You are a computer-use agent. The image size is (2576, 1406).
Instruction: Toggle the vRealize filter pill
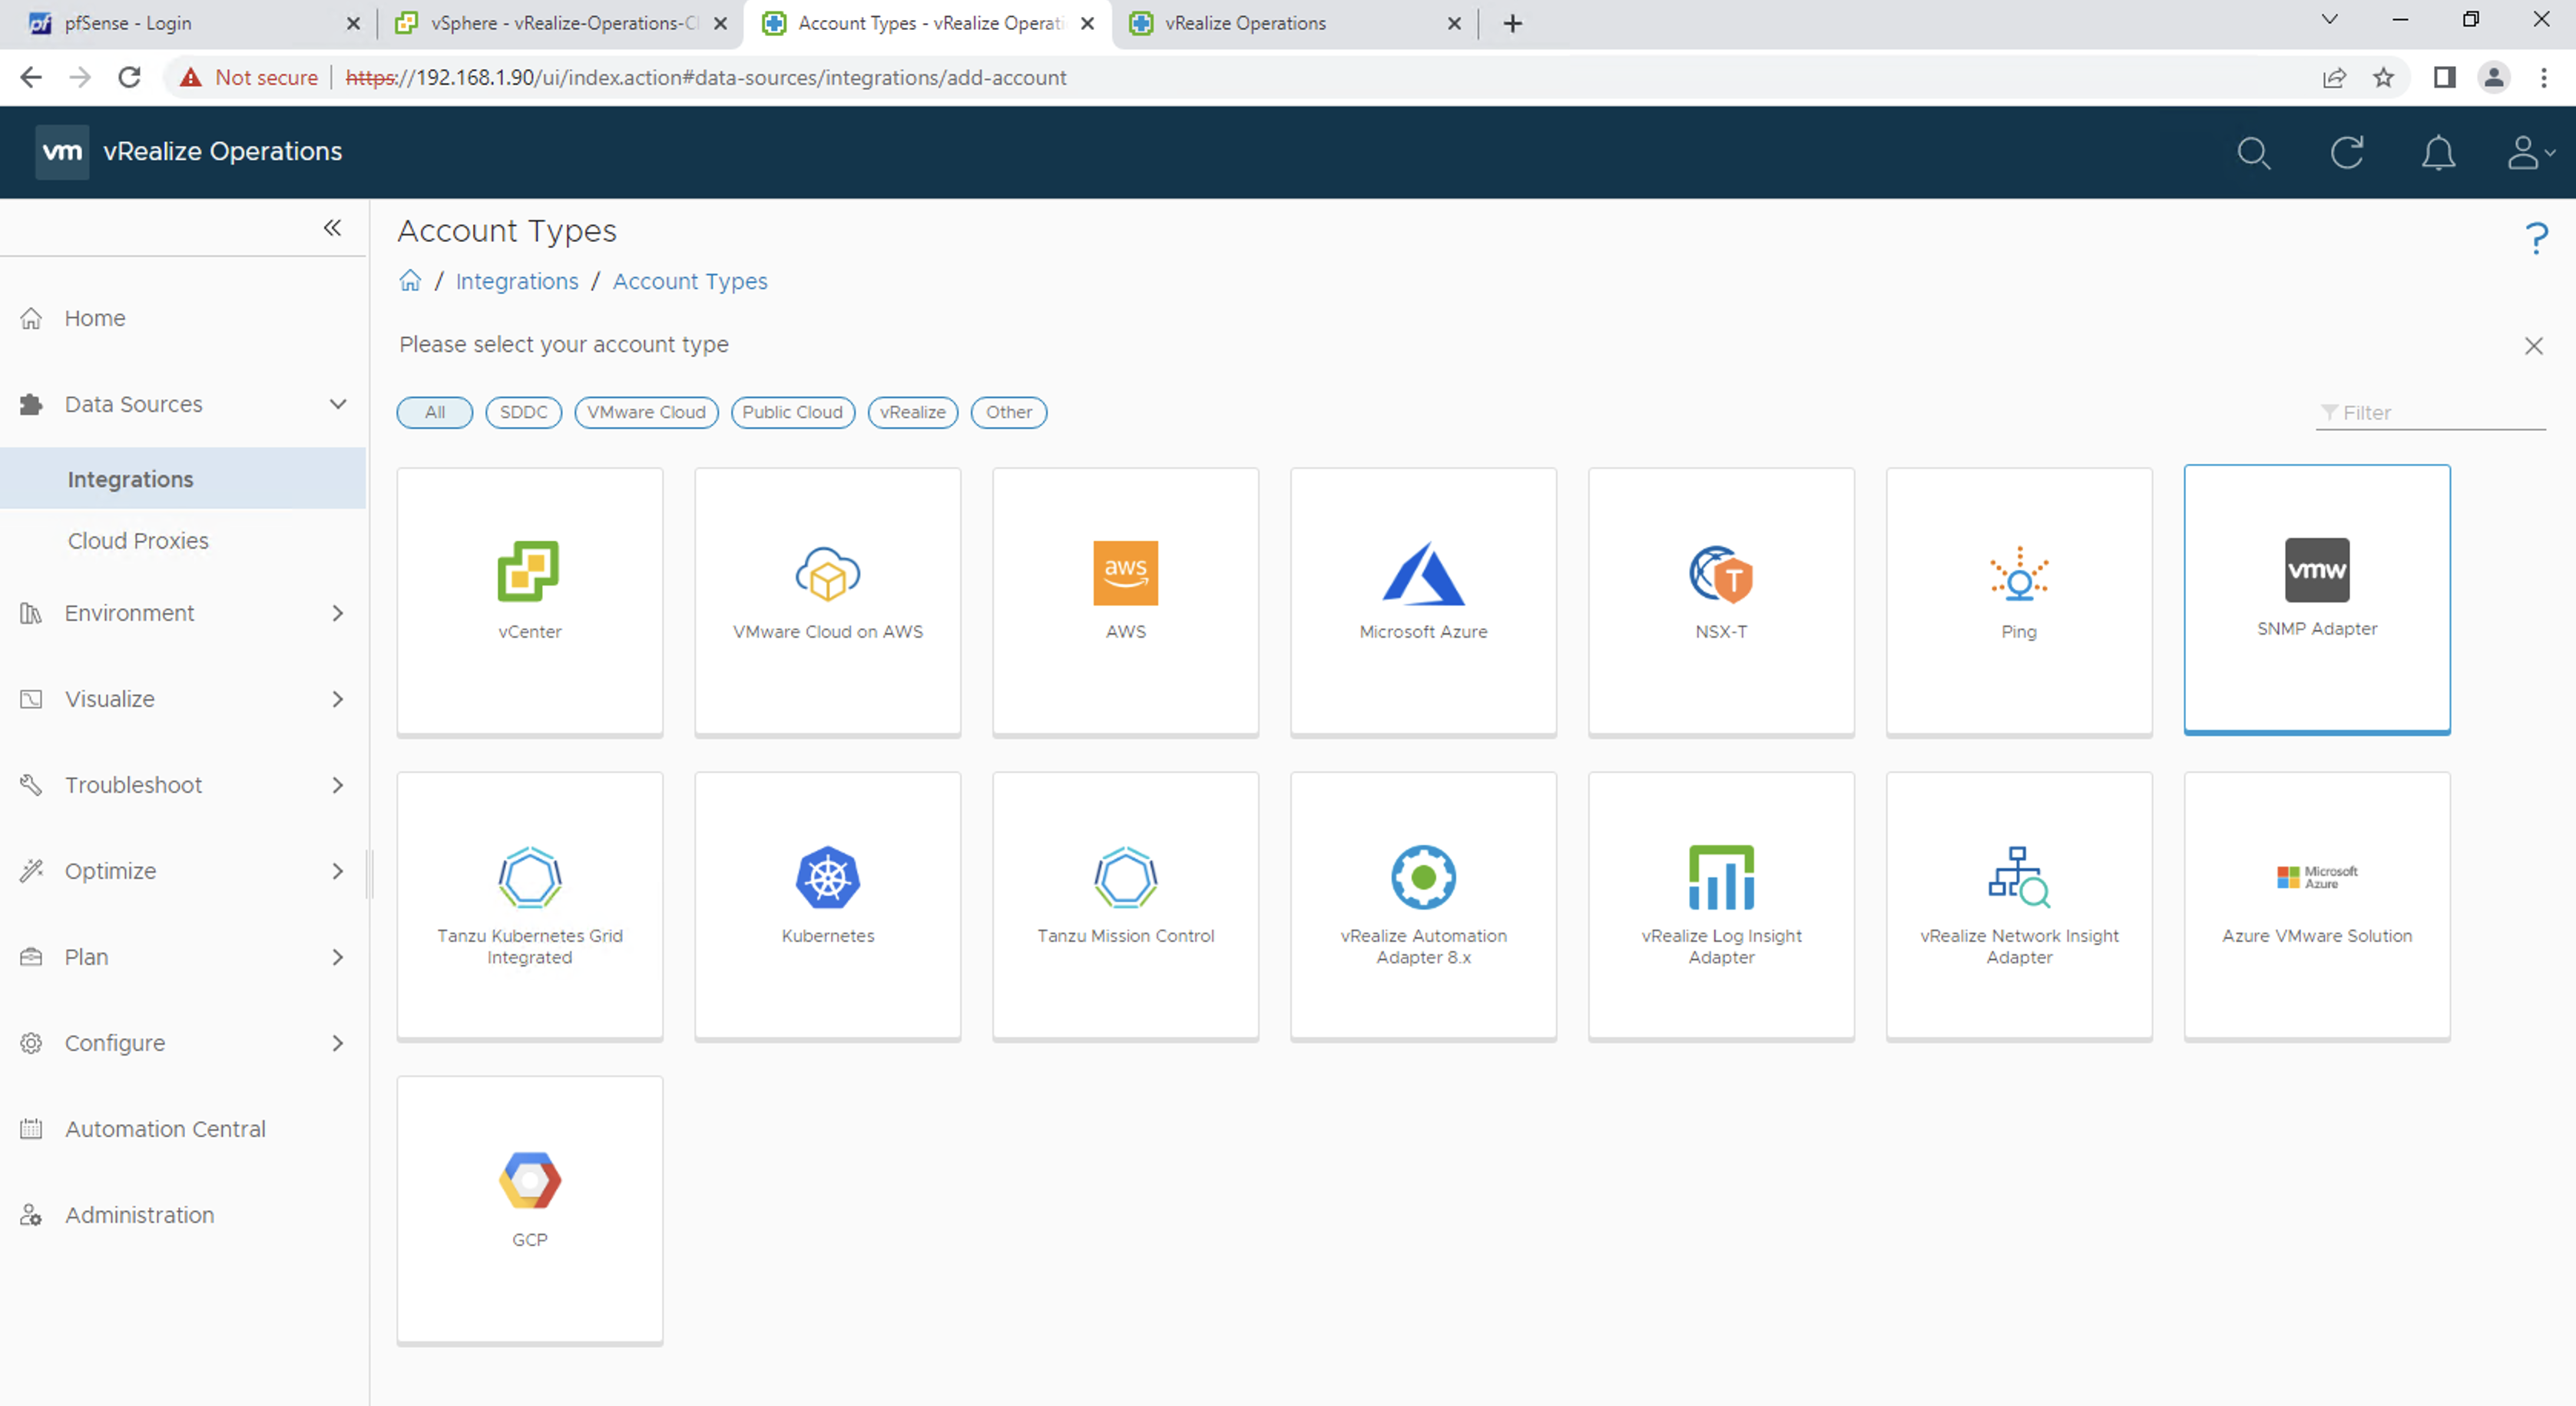[x=912, y=412]
